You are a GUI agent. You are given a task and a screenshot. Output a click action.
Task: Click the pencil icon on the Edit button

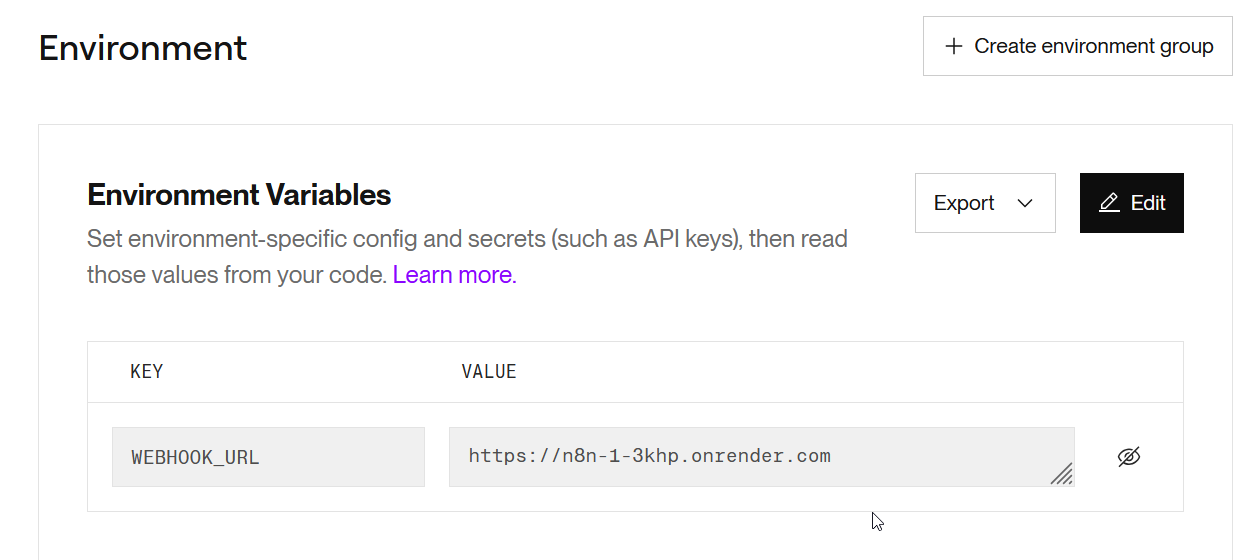(x=1109, y=203)
